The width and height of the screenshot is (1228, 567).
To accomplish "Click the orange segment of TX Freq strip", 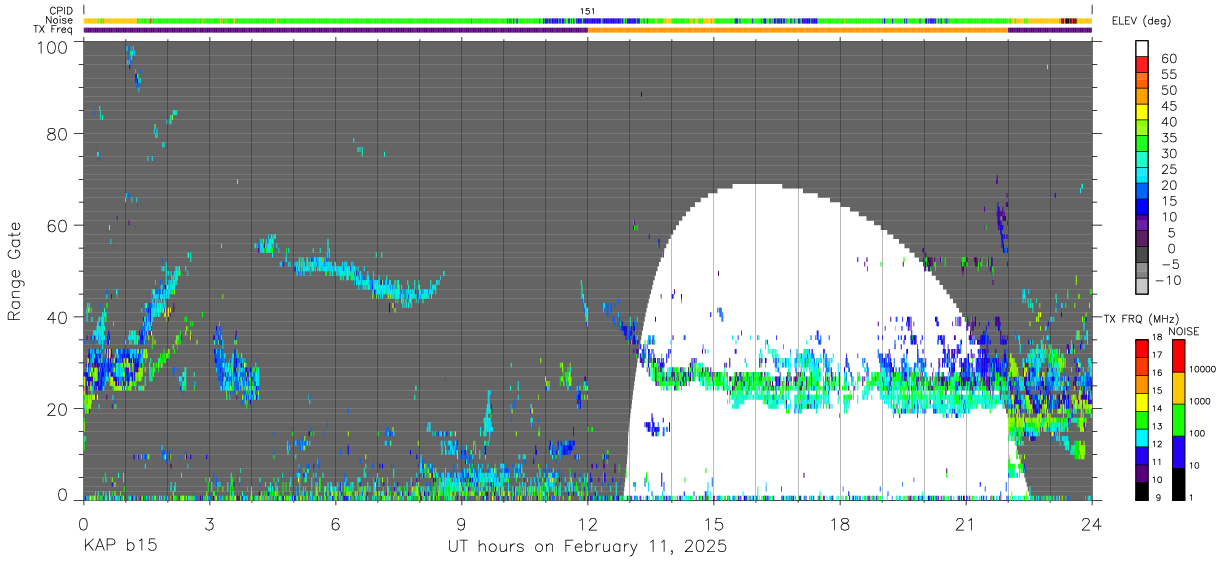I will pyautogui.click(x=797, y=30).
